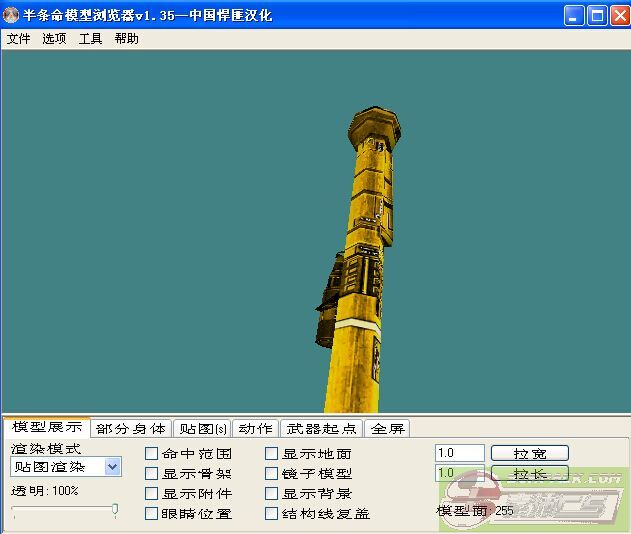Open the 动作 tab

[254, 429]
